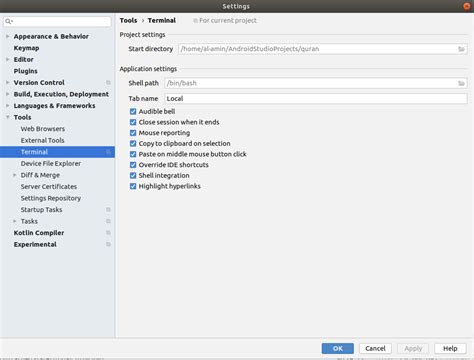Click the Editor tree label
This screenshot has height=360, width=474.
click(23, 59)
